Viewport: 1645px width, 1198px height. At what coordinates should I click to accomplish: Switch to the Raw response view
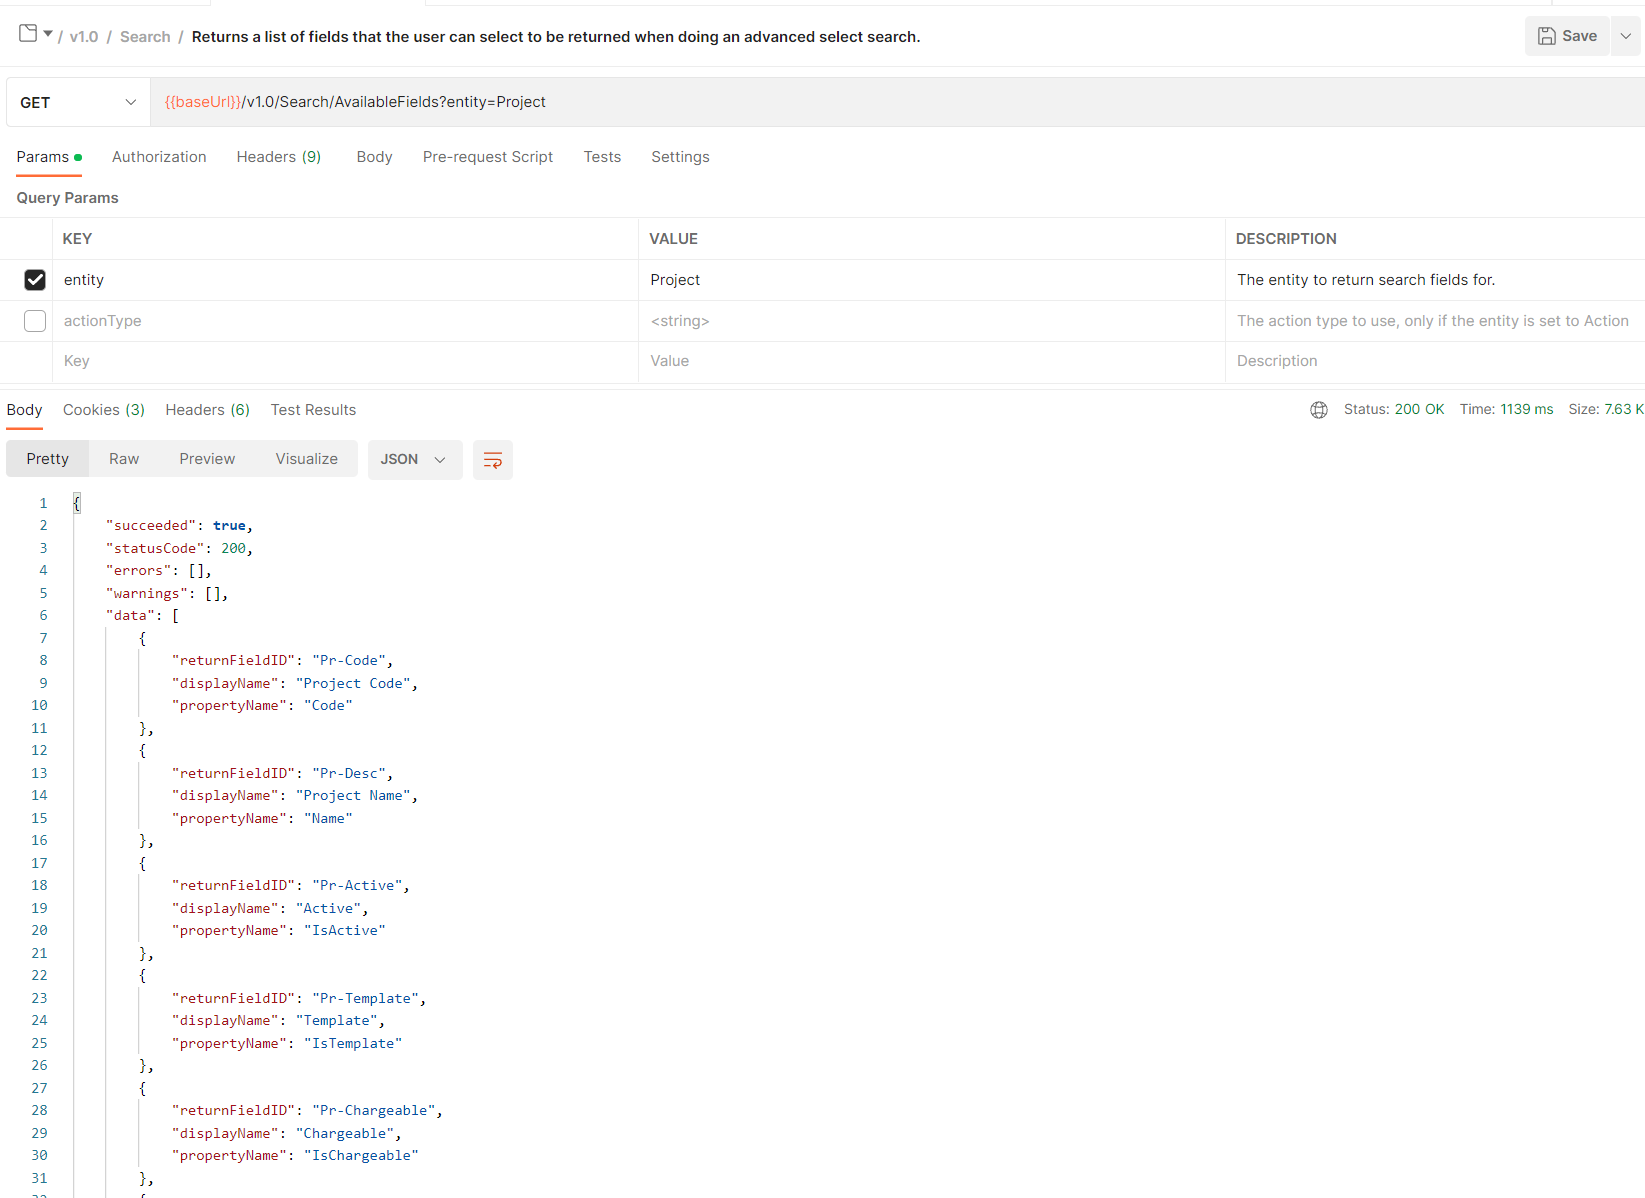(x=124, y=458)
